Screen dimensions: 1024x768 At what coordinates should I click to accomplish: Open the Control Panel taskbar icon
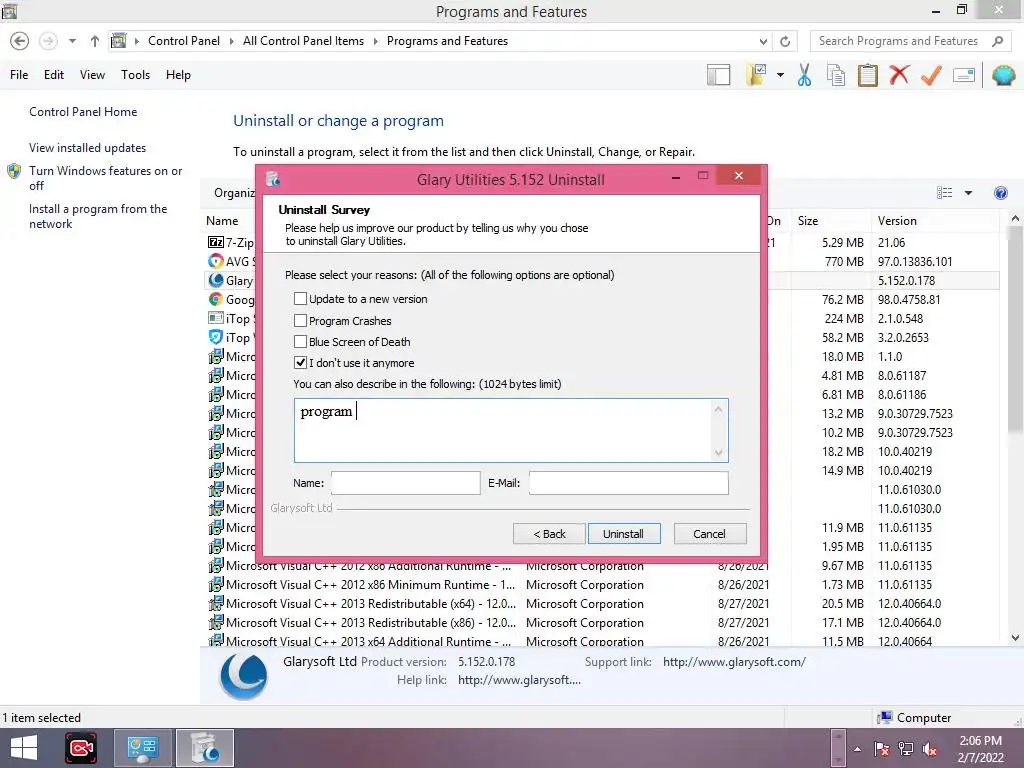point(143,748)
